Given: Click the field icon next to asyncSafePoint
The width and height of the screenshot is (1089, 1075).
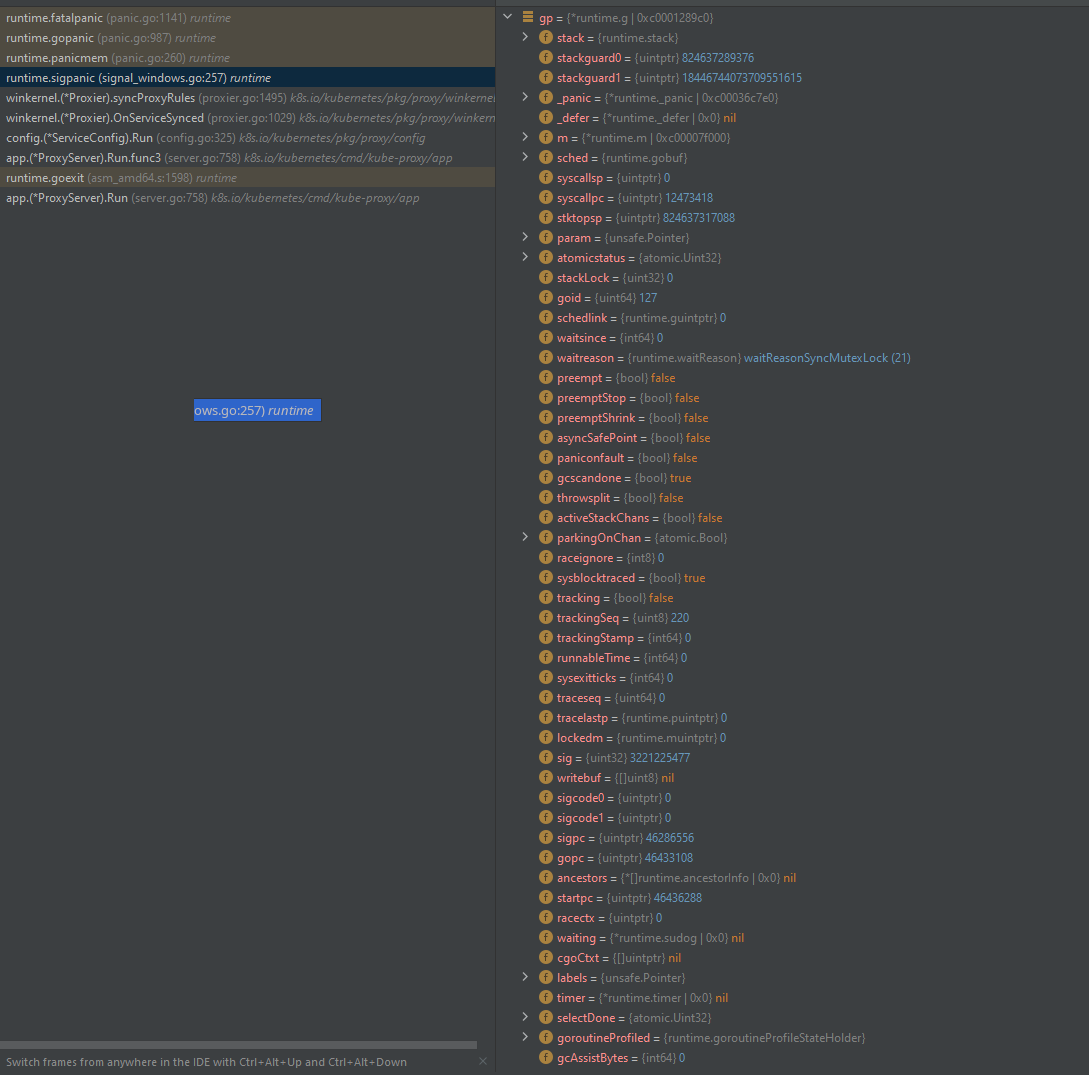Looking at the screenshot, I should tap(546, 438).
